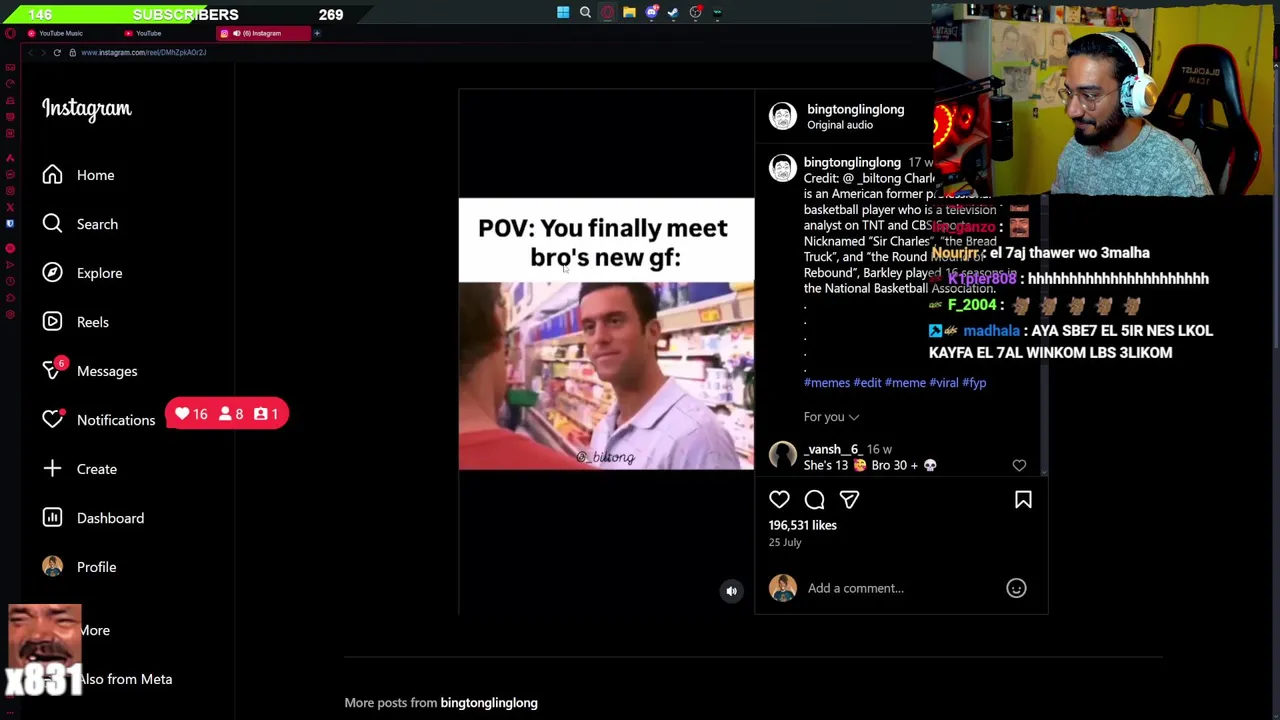Screen dimensions: 1280x720
Task: Click bingtonglinglong in More posts heading
Action: point(489,703)
